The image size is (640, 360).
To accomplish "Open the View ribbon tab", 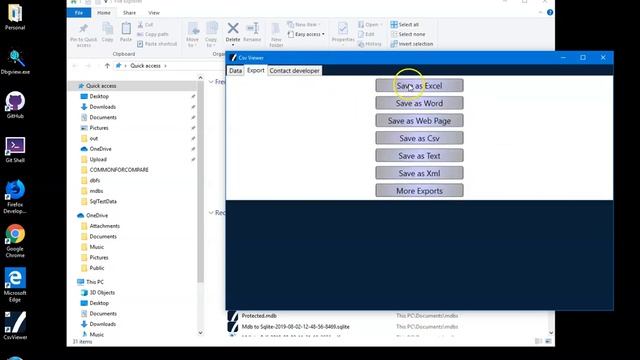I will 154,13.
